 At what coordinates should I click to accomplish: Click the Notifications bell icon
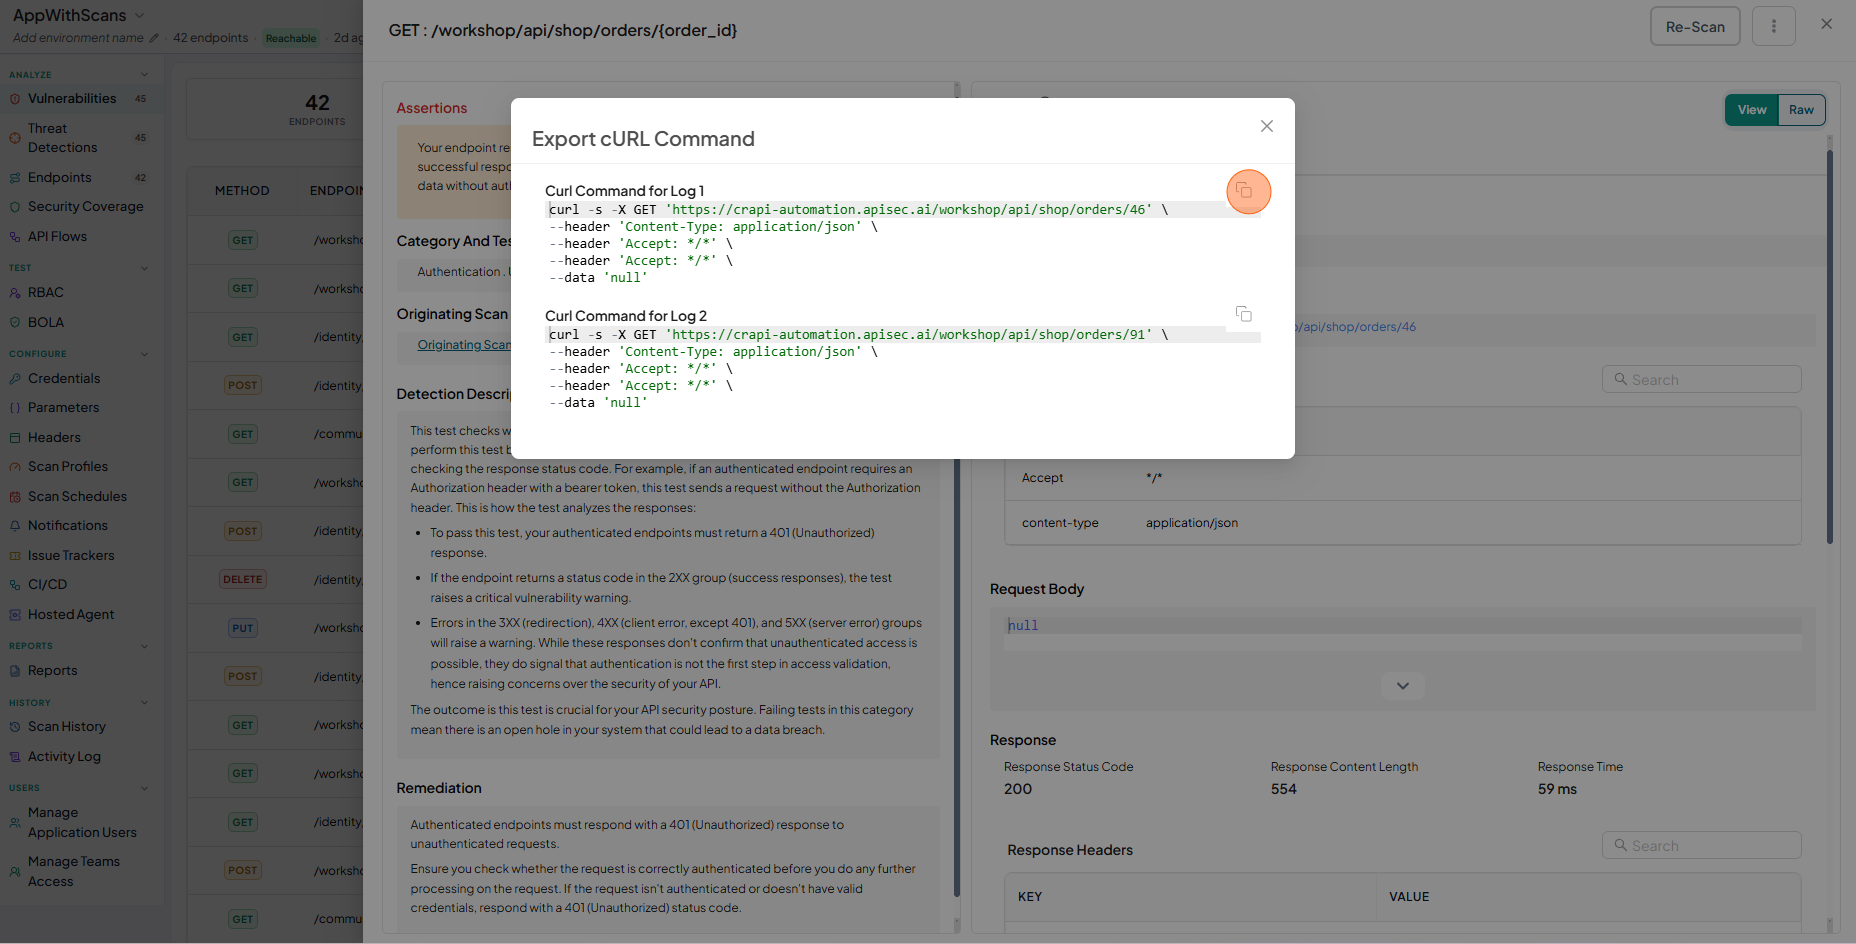[x=15, y=526]
